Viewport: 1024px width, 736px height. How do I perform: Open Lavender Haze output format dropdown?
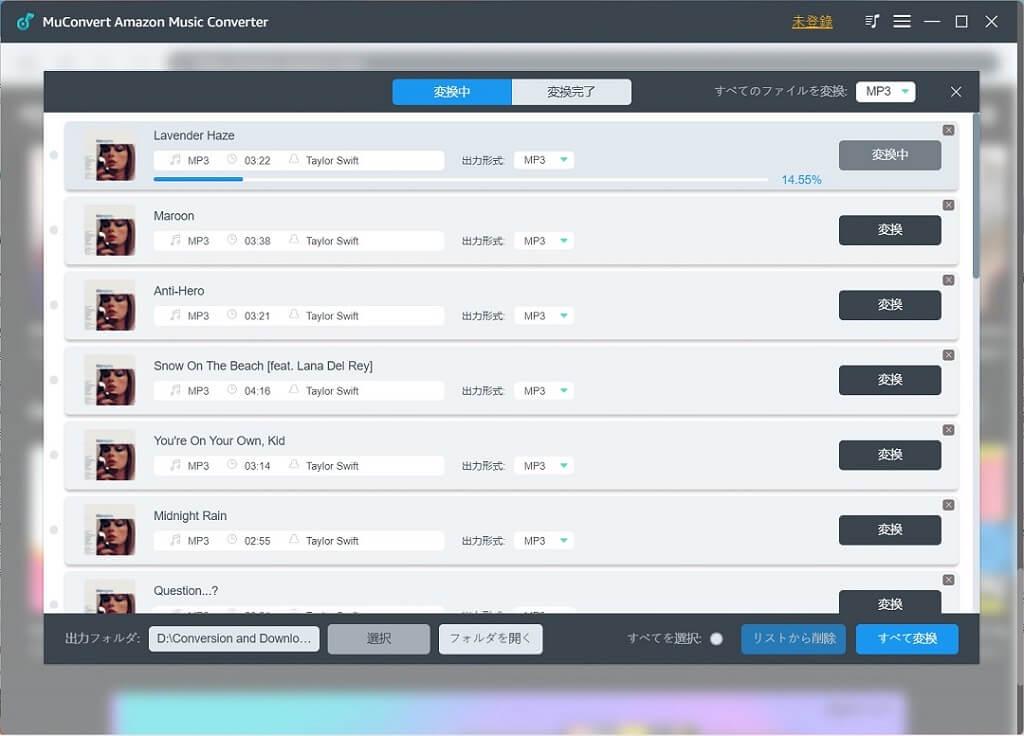543,160
